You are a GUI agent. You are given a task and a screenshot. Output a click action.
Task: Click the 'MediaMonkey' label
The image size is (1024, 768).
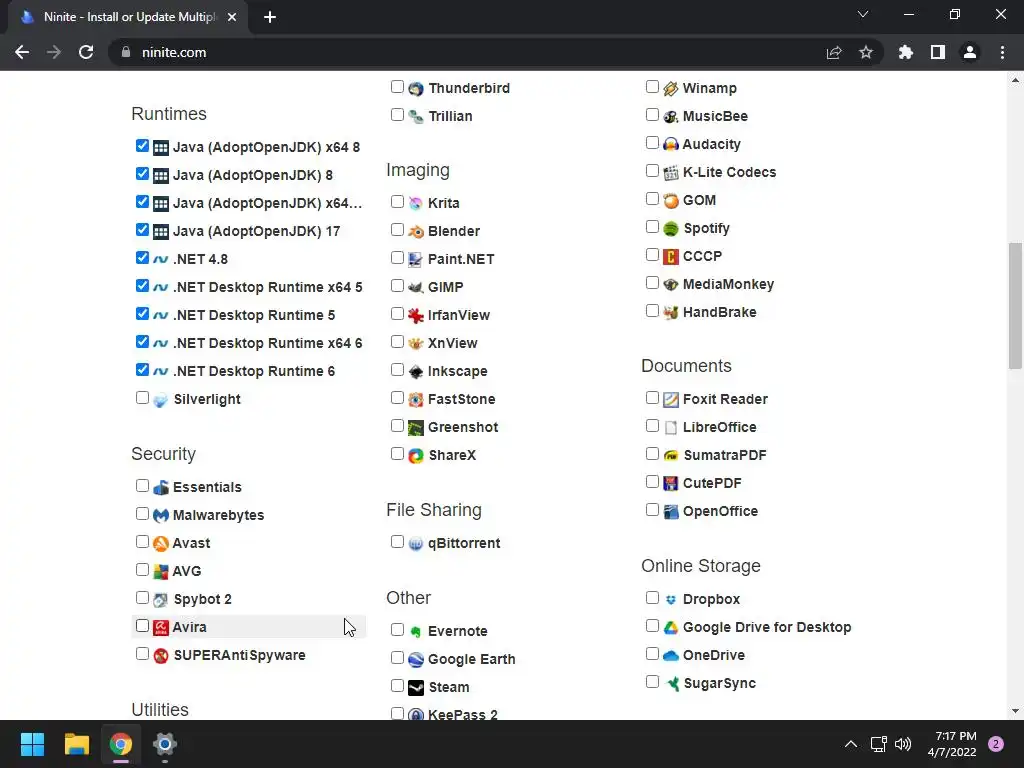coord(728,285)
